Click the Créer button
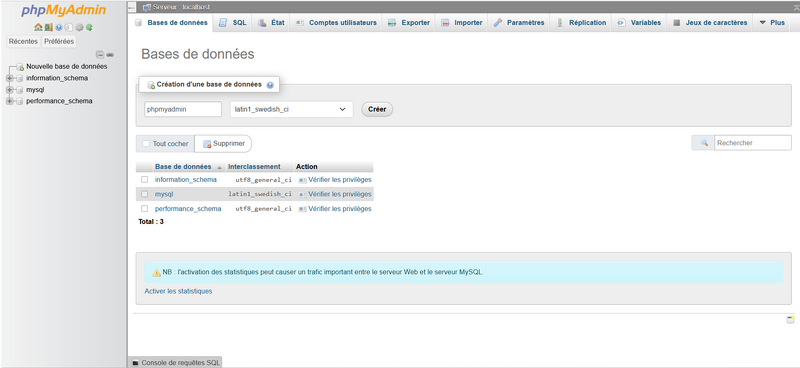Screen dimensions: 800x368 pos(377,109)
